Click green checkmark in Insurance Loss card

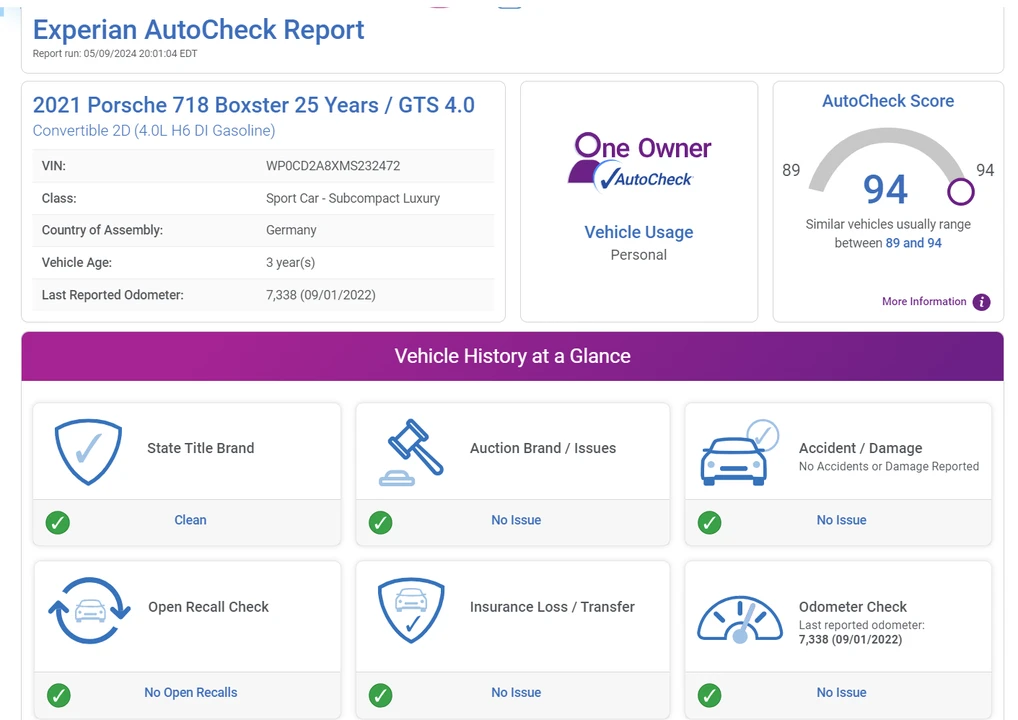coord(380,695)
